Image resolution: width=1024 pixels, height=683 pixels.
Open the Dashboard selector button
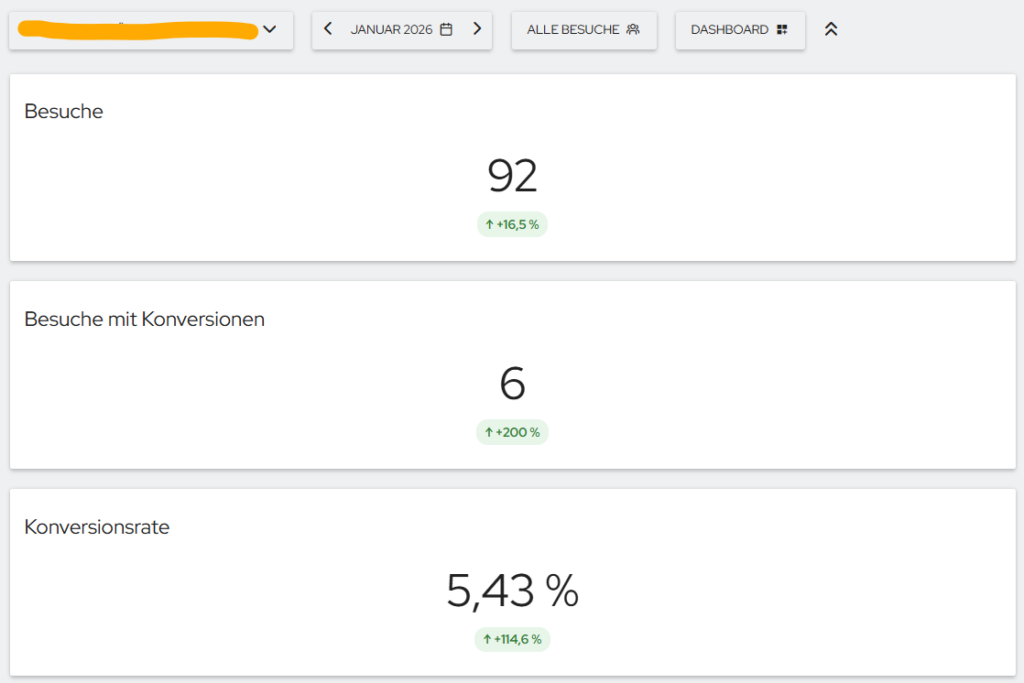tap(740, 30)
